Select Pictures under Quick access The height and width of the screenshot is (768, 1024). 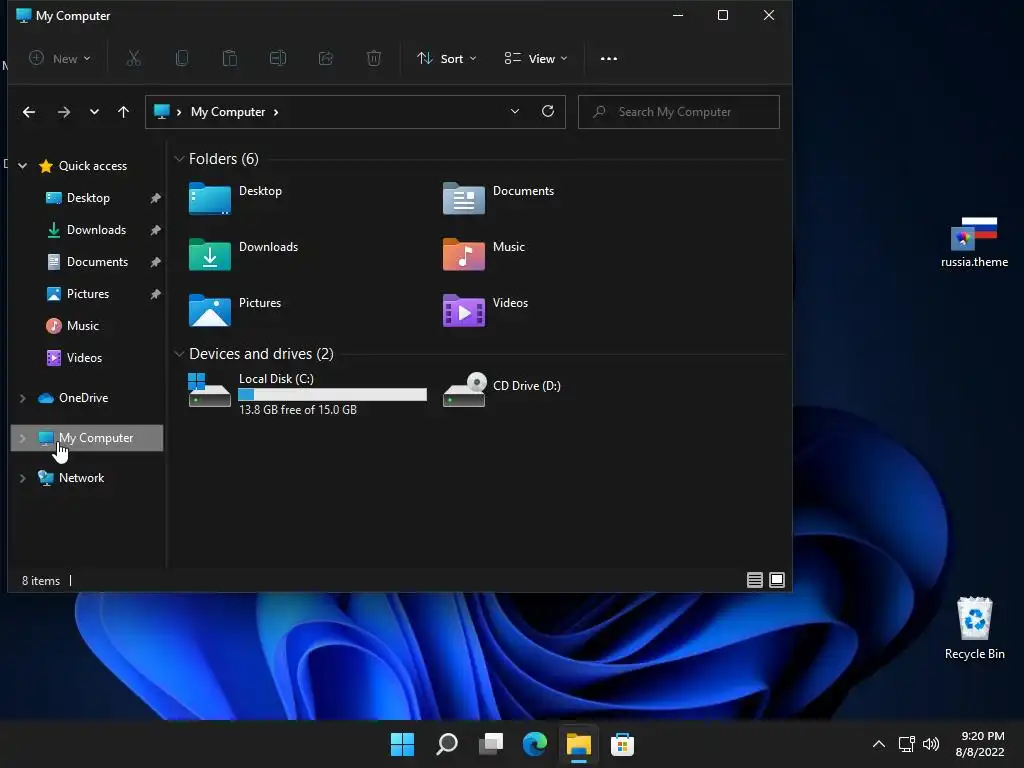[x=87, y=294]
